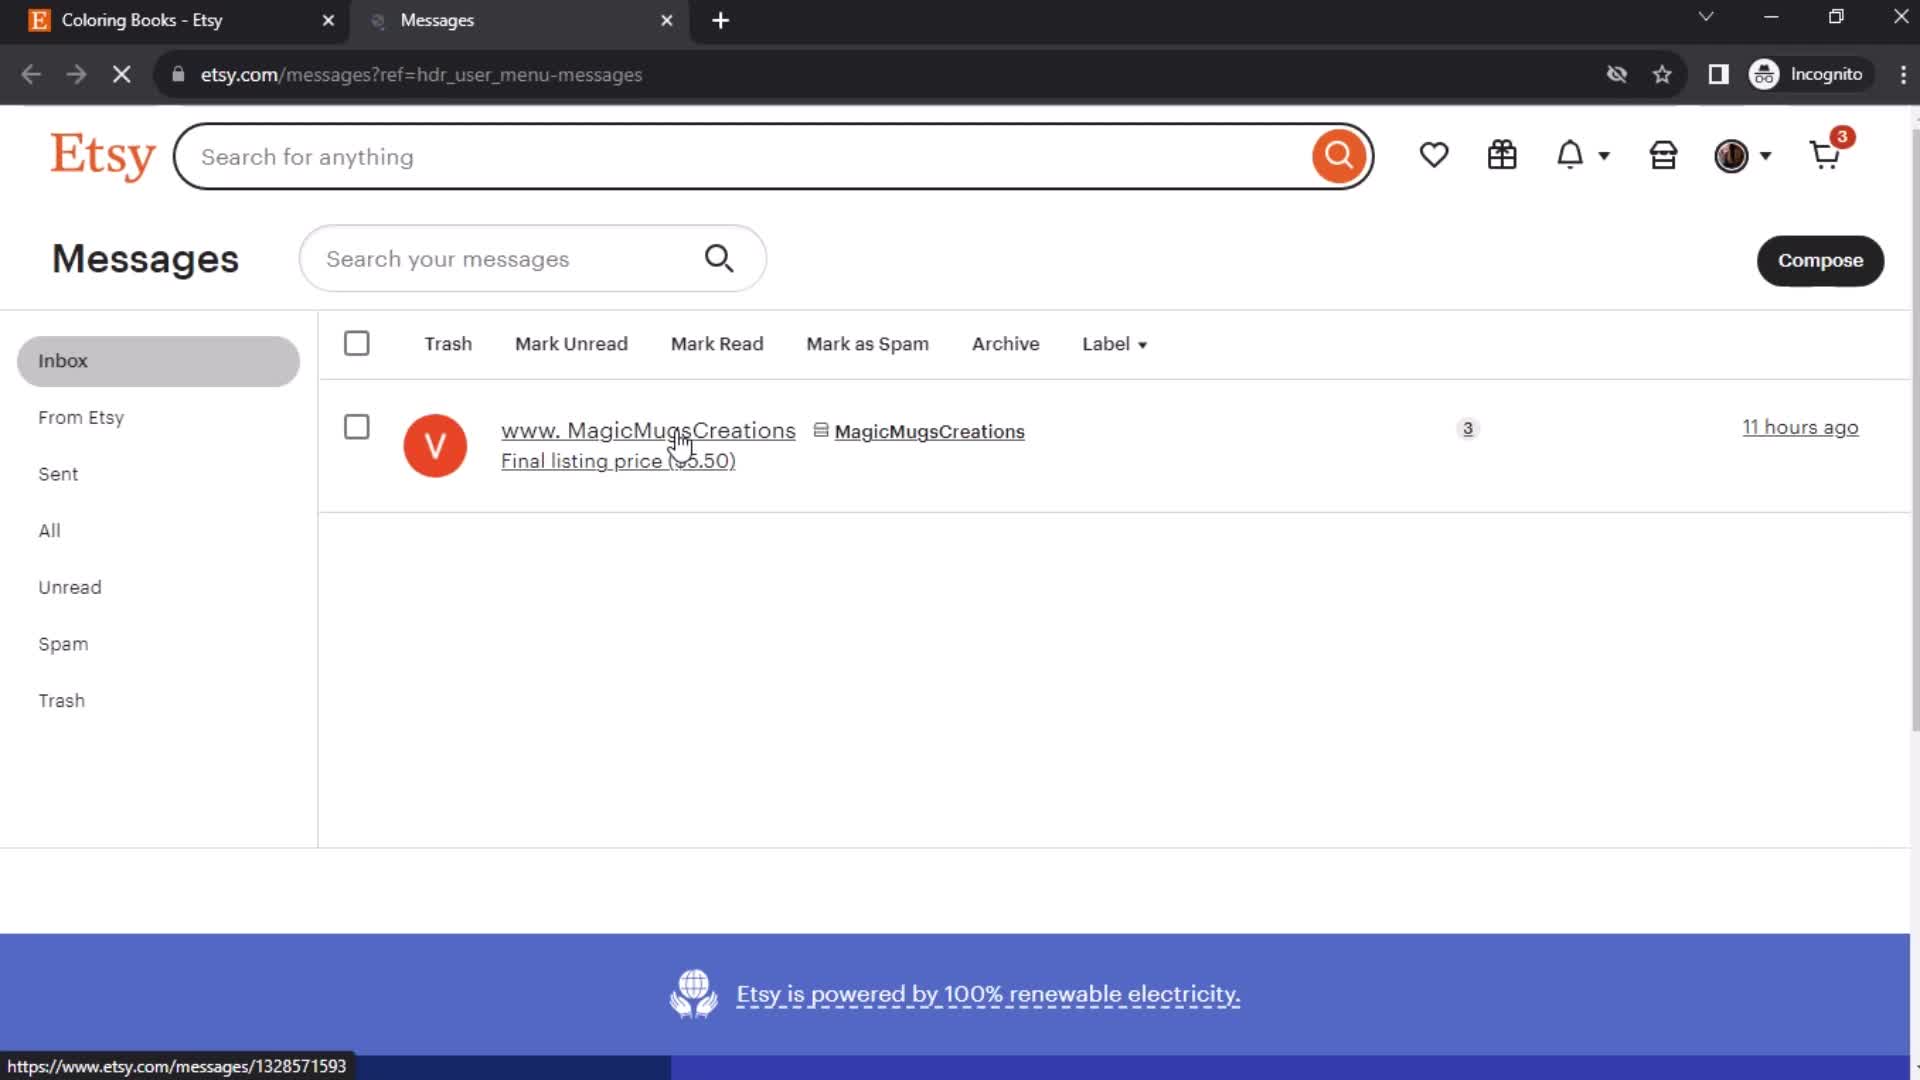The image size is (1920, 1080).
Task: Close the Coloring Books - Etsy tab
Action: (x=328, y=20)
